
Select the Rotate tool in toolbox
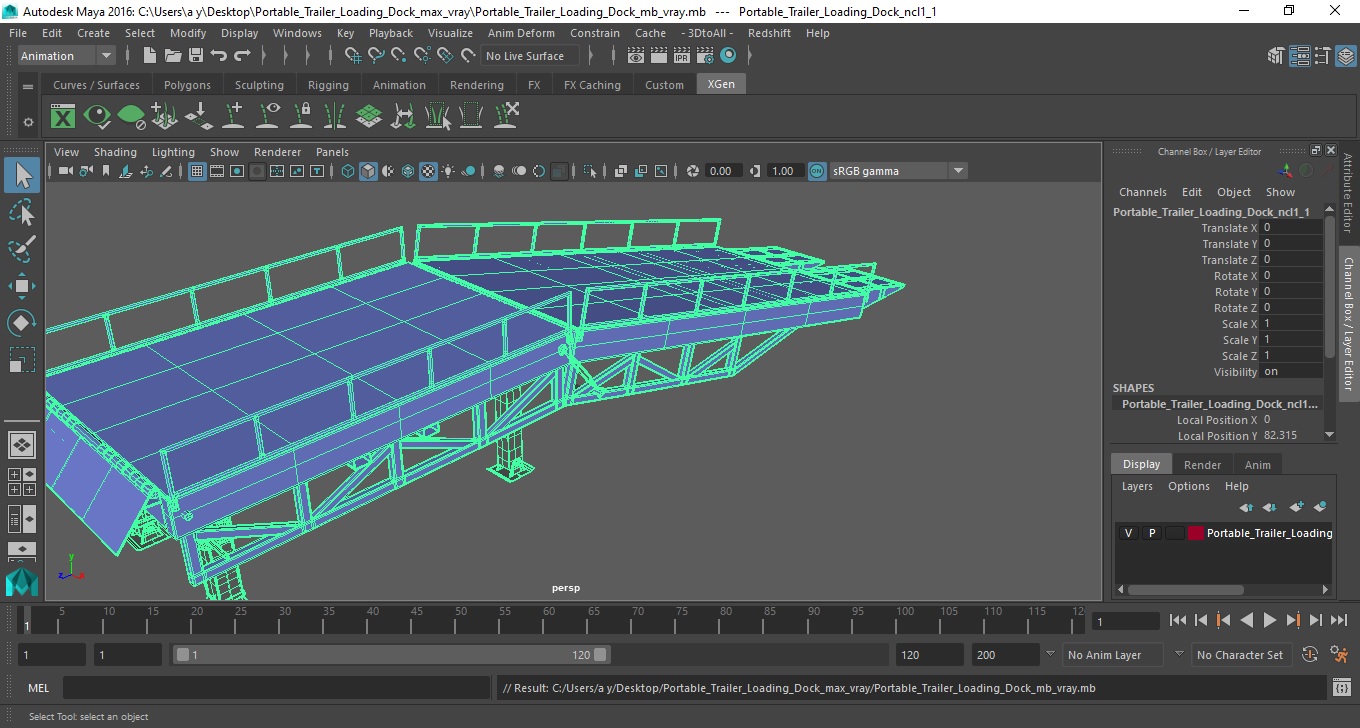(x=22, y=323)
